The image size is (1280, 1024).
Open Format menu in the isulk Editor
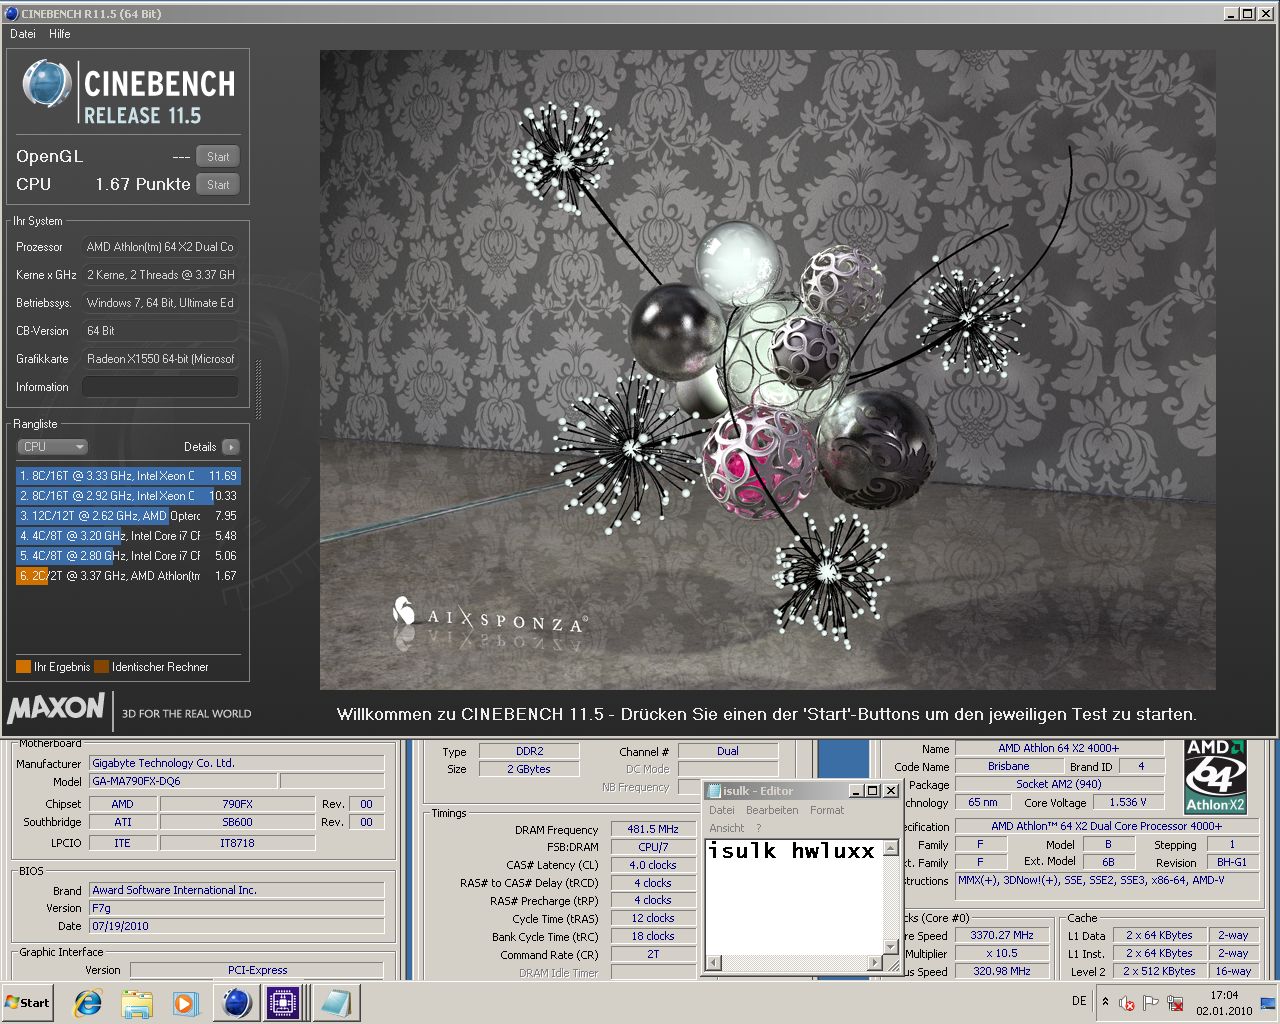tap(827, 810)
